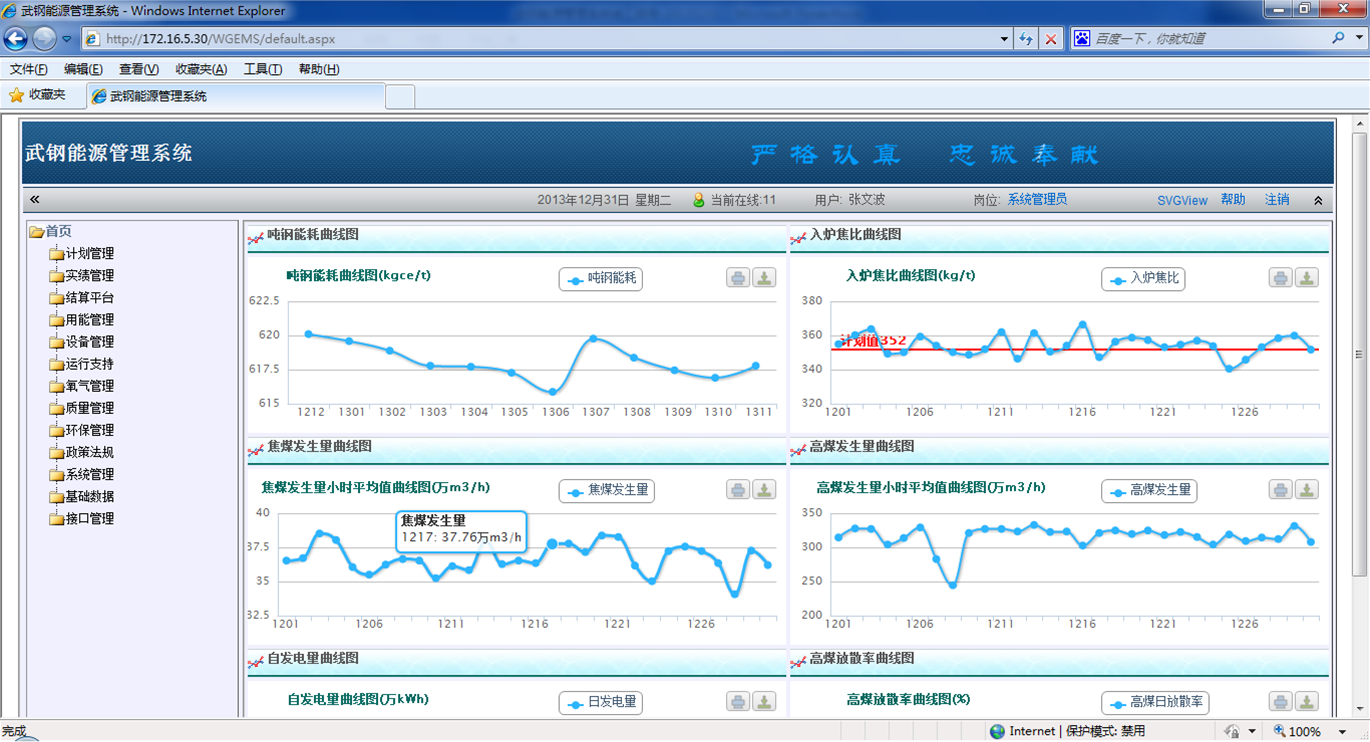
Task: Select the 武钢能源管理系统 browser tab
Action: 235,96
